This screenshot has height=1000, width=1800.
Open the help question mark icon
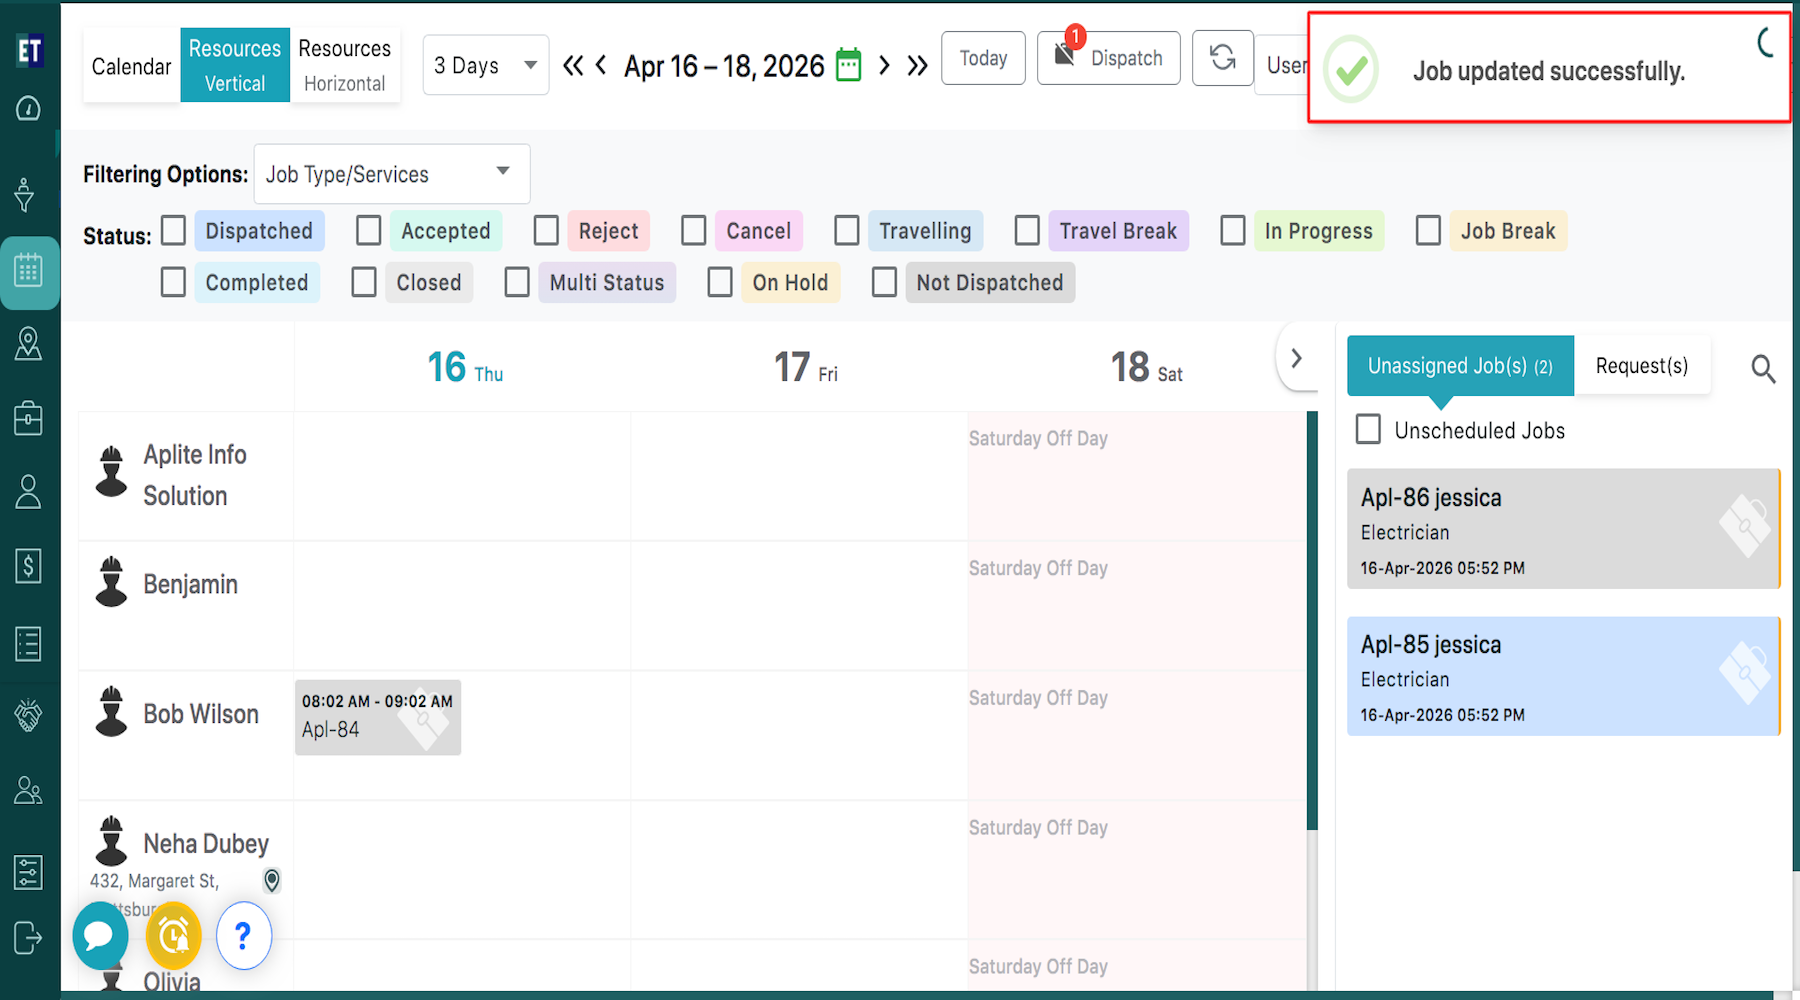(243, 936)
